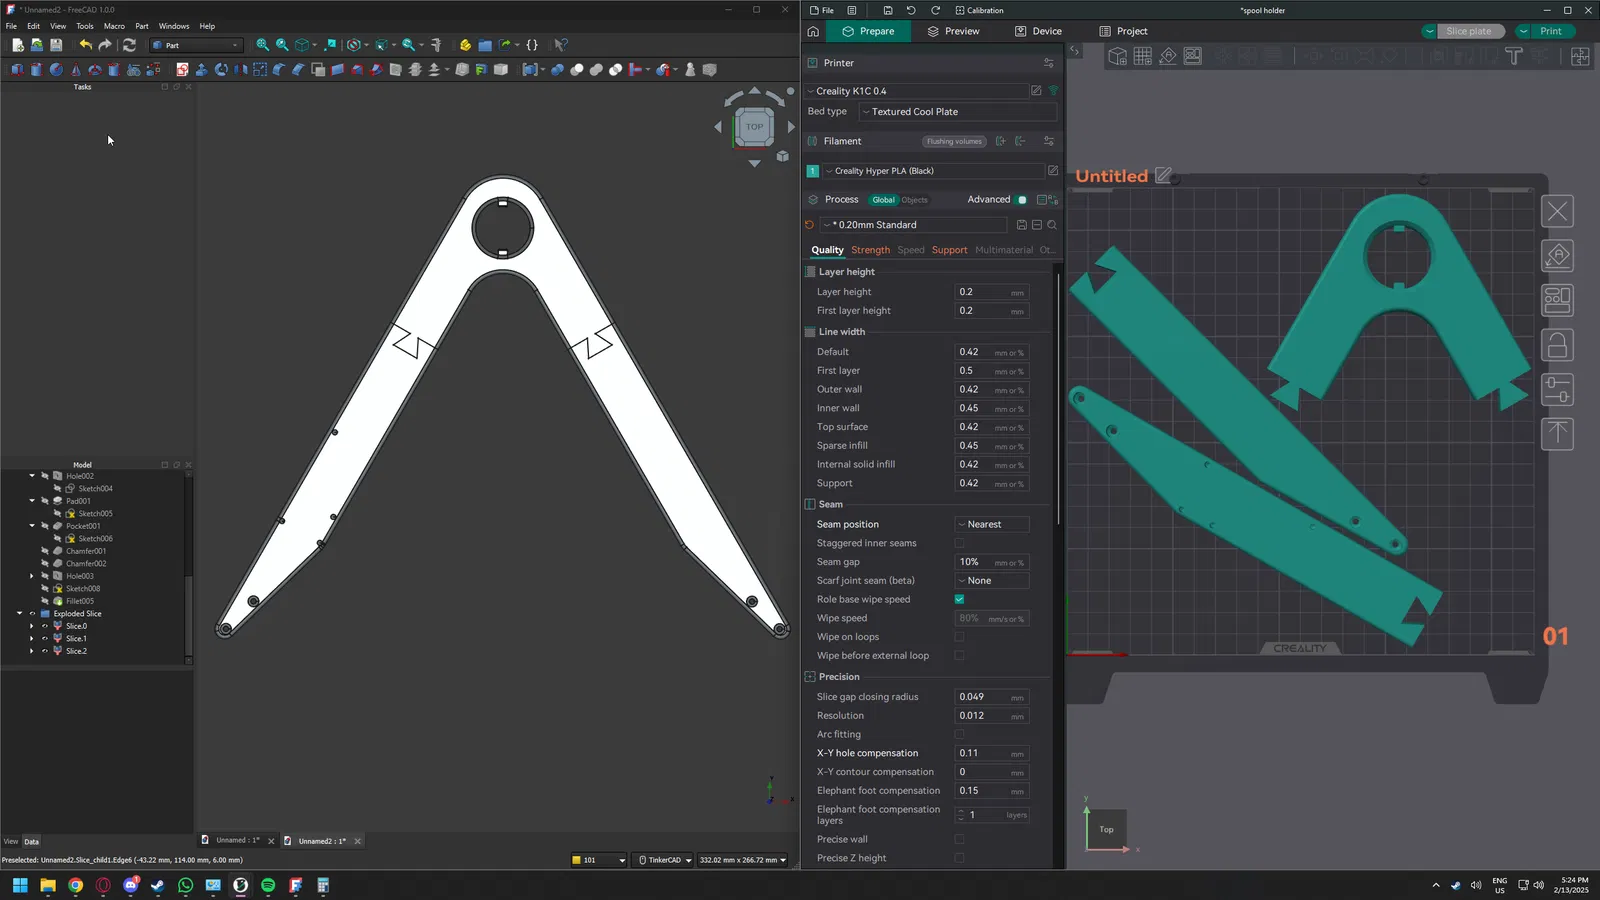This screenshot has height=900, width=1600.
Task: Click the refresh/recompute icon in FreeCAD toolbar
Action: coord(129,45)
